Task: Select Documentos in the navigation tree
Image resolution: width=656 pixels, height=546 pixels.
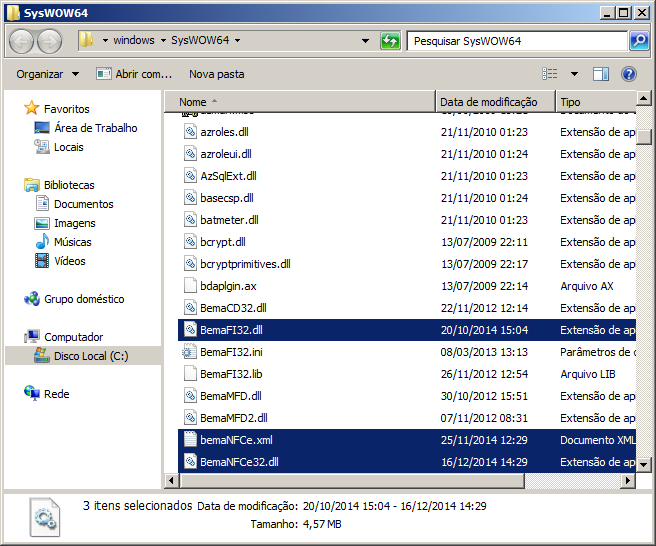Action: [84, 204]
